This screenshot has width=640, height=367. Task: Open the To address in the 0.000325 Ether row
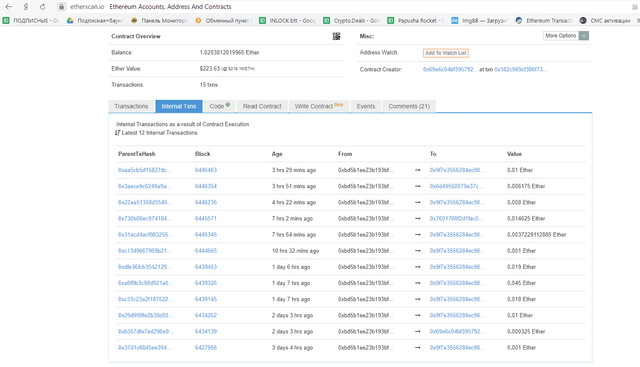click(x=457, y=331)
